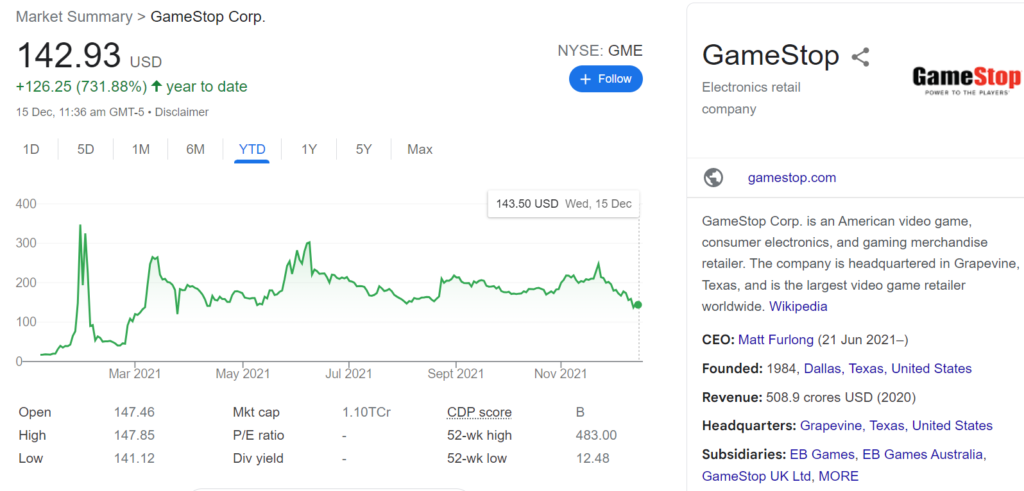Viewport: 1024px width, 491px height.
Task: Show the Max chart range
Action: point(420,150)
